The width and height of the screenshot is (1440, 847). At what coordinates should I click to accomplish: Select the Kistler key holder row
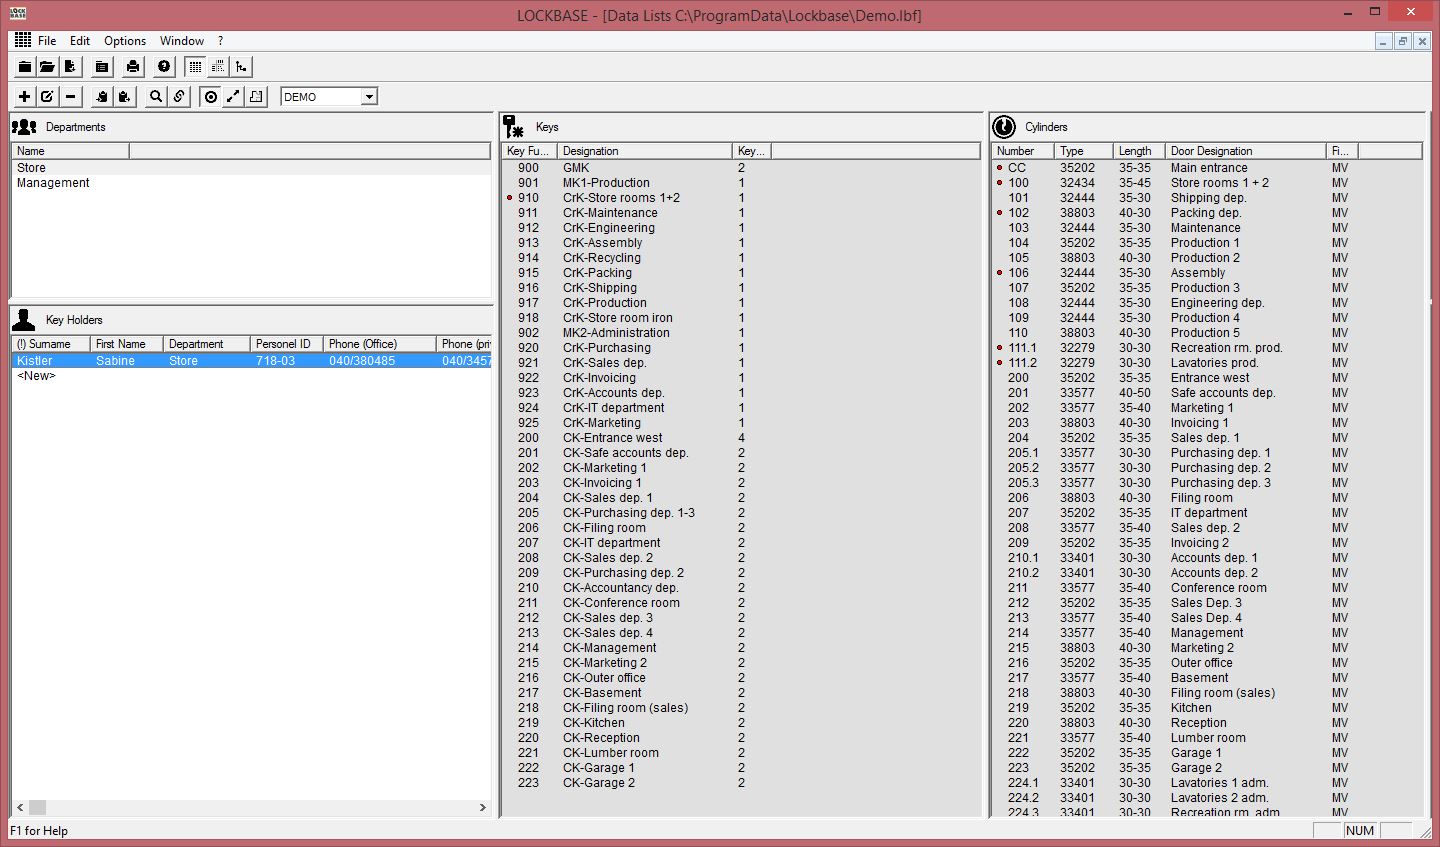(x=251, y=361)
